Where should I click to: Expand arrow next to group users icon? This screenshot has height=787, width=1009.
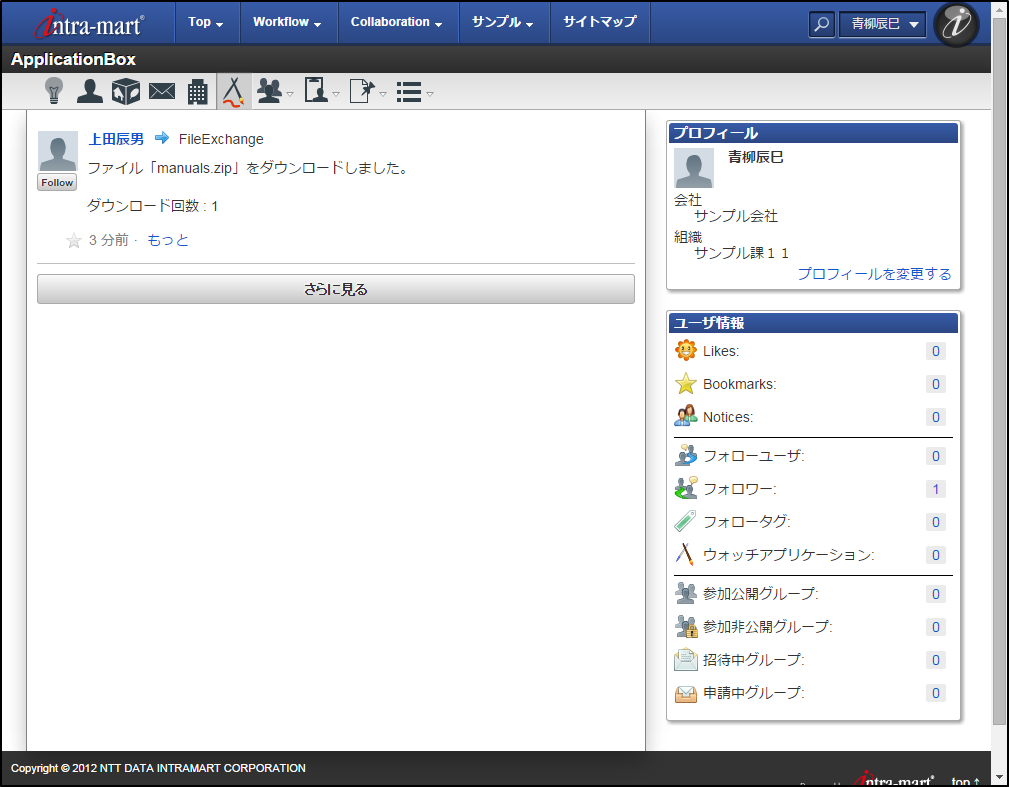[x=290, y=94]
